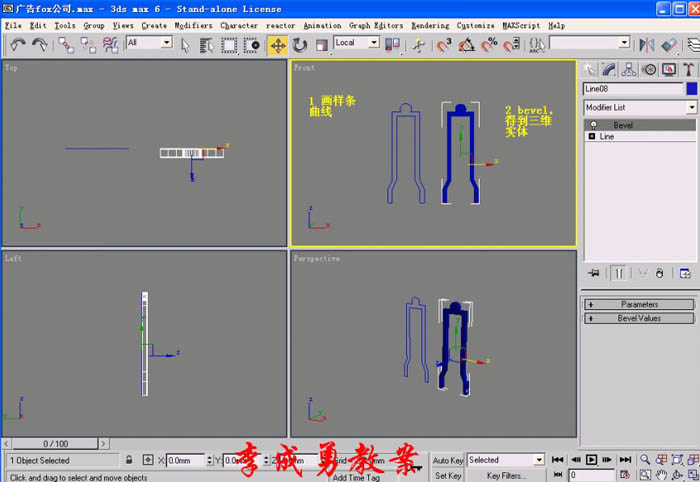
Task: Click the Line08 object name field
Action: [633, 89]
